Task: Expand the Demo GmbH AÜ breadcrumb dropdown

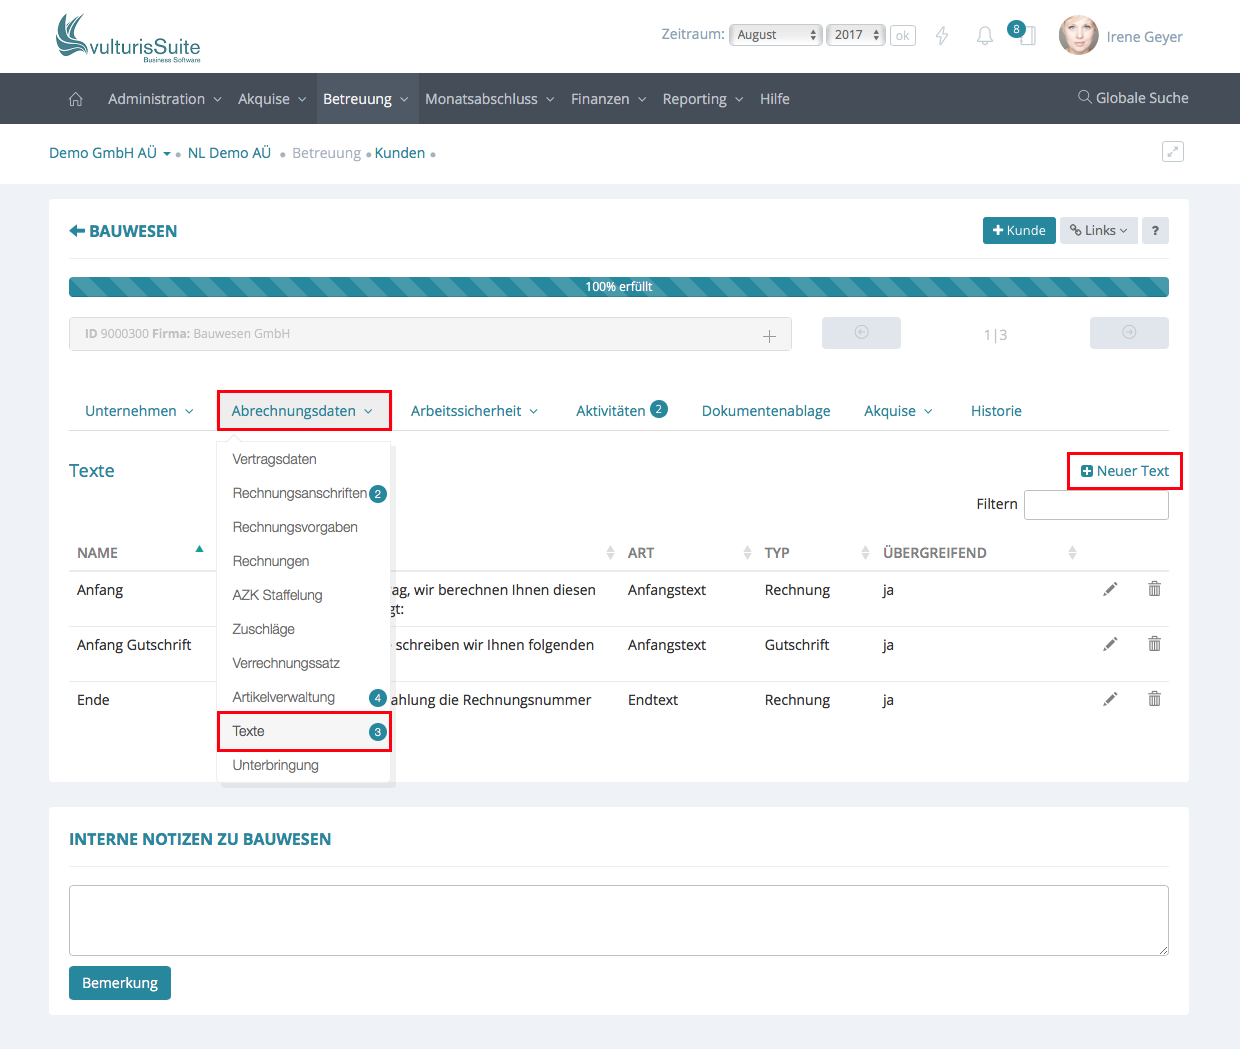Action: (167, 154)
